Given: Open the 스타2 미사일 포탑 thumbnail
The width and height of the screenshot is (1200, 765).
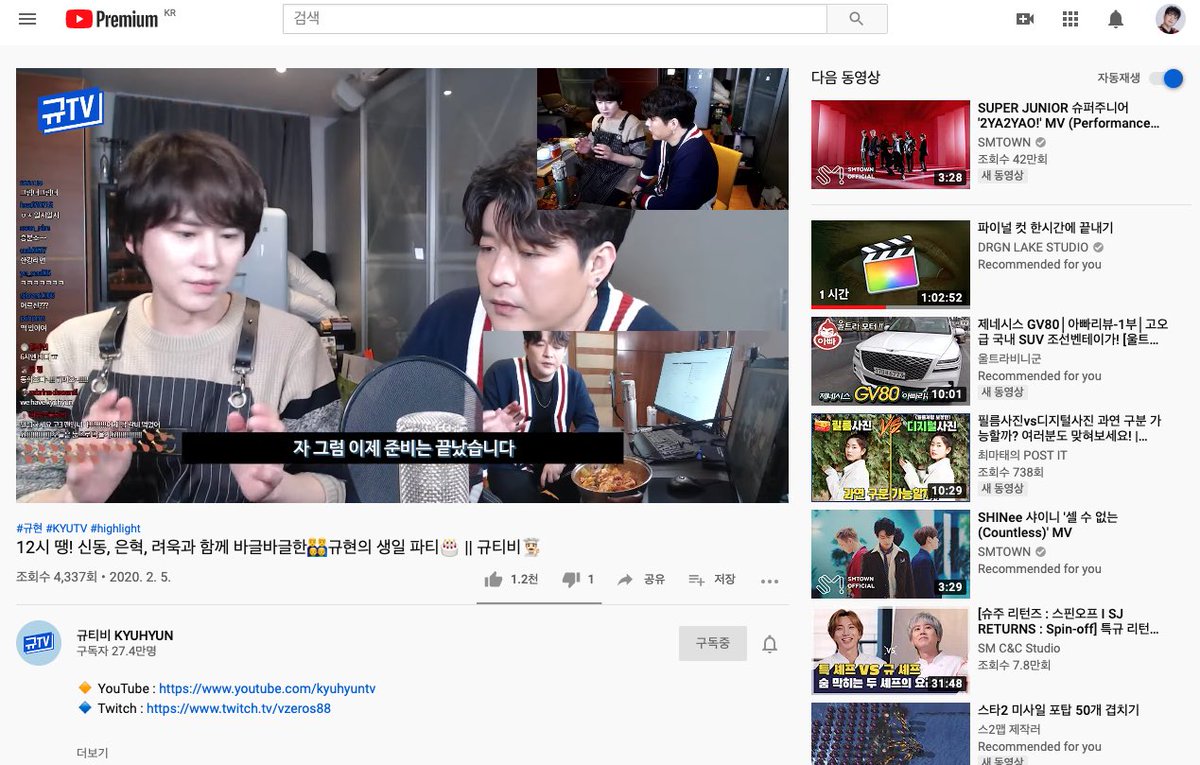Looking at the screenshot, I should click(890, 734).
